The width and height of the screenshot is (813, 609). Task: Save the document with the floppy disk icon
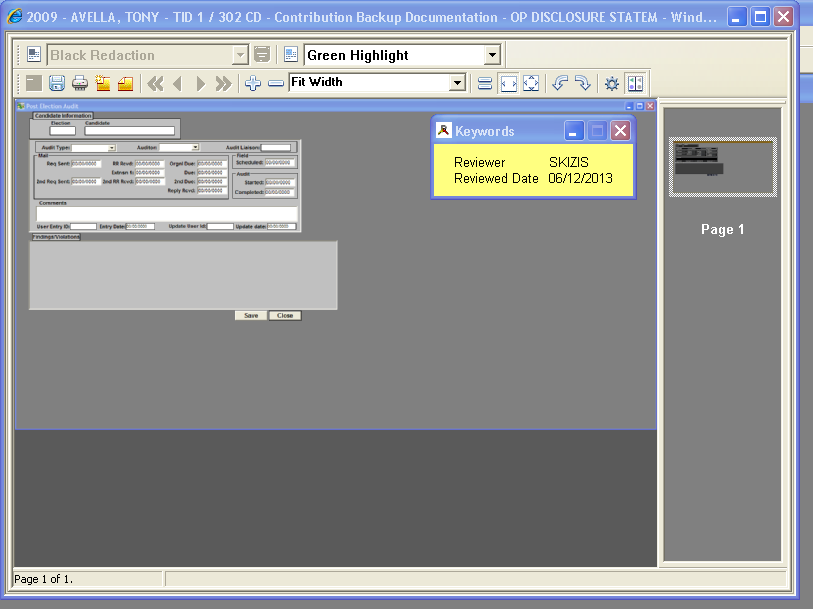(x=57, y=83)
